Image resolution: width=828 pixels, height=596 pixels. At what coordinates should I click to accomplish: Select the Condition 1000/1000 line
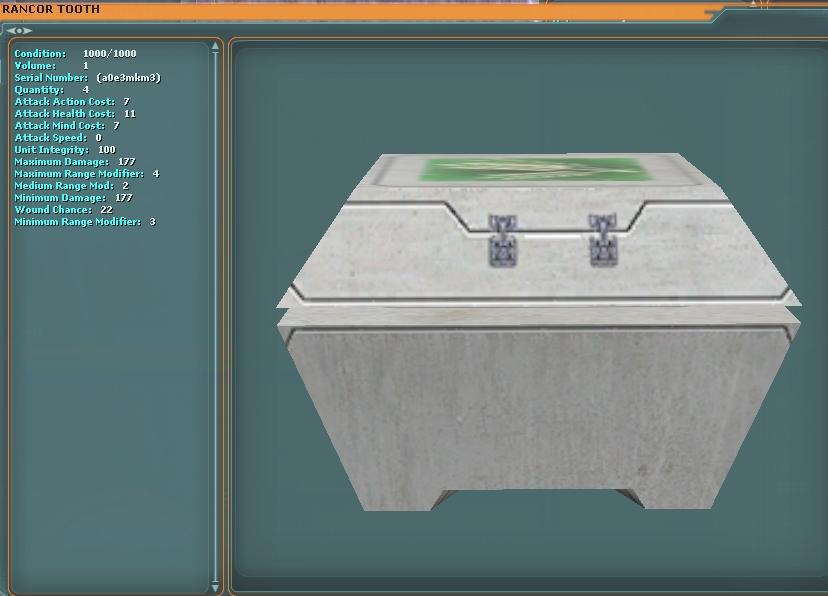[75, 54]
